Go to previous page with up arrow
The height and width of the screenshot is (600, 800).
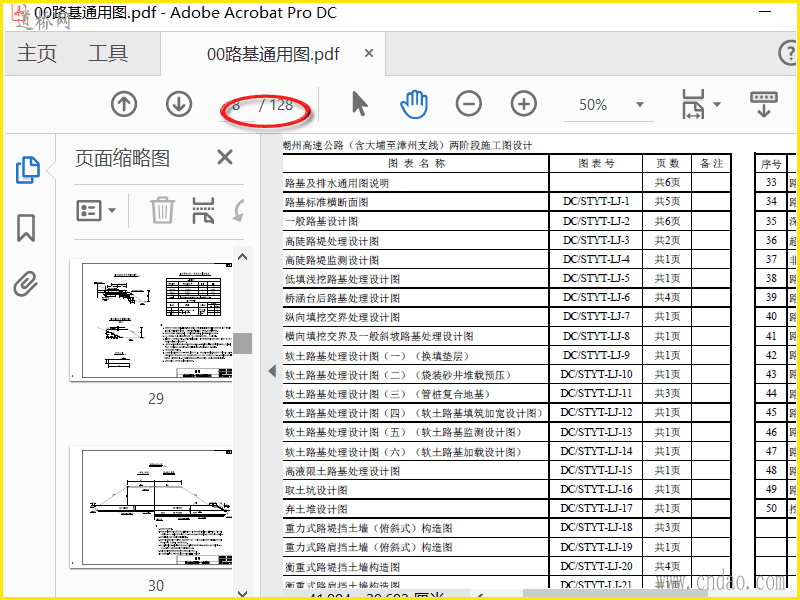(124, 104)
